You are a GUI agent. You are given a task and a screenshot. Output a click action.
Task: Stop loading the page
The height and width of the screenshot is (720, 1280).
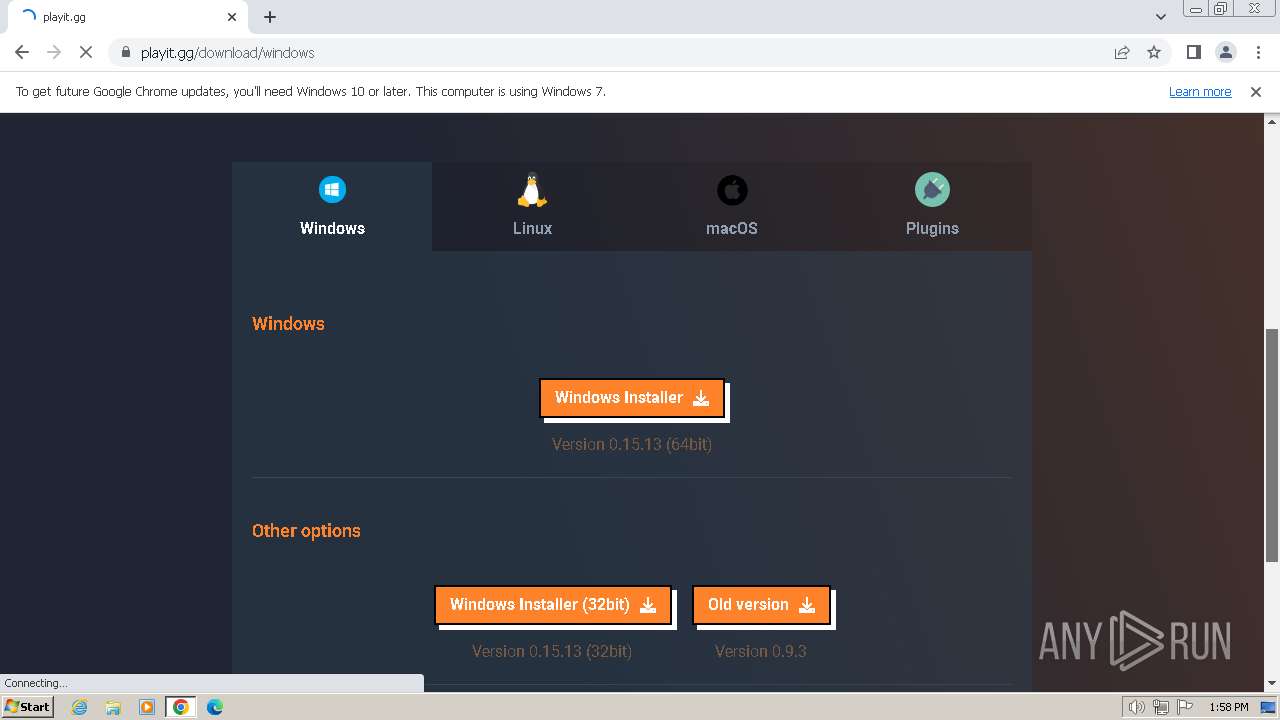[86, 53]
